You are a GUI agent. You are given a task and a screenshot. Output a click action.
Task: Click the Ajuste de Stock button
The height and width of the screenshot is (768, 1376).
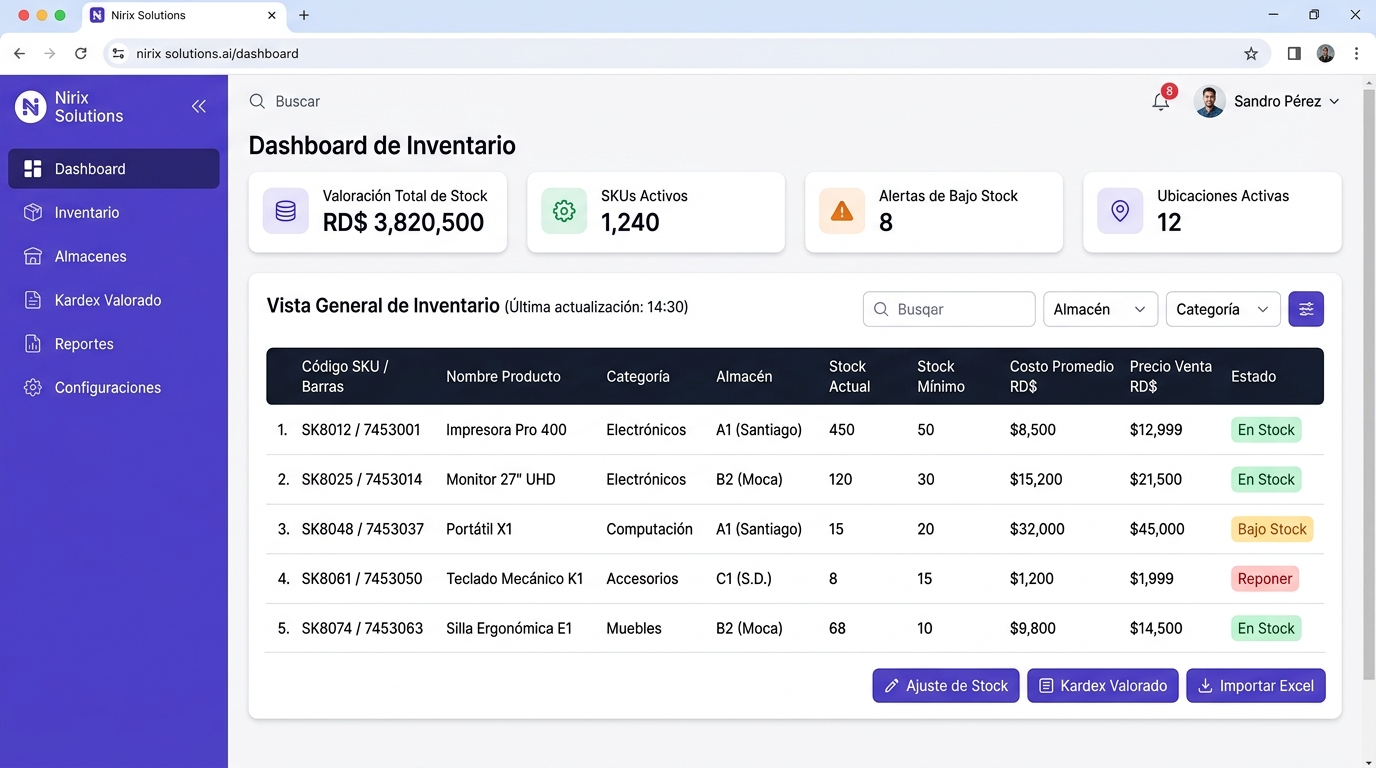(946, 686)
